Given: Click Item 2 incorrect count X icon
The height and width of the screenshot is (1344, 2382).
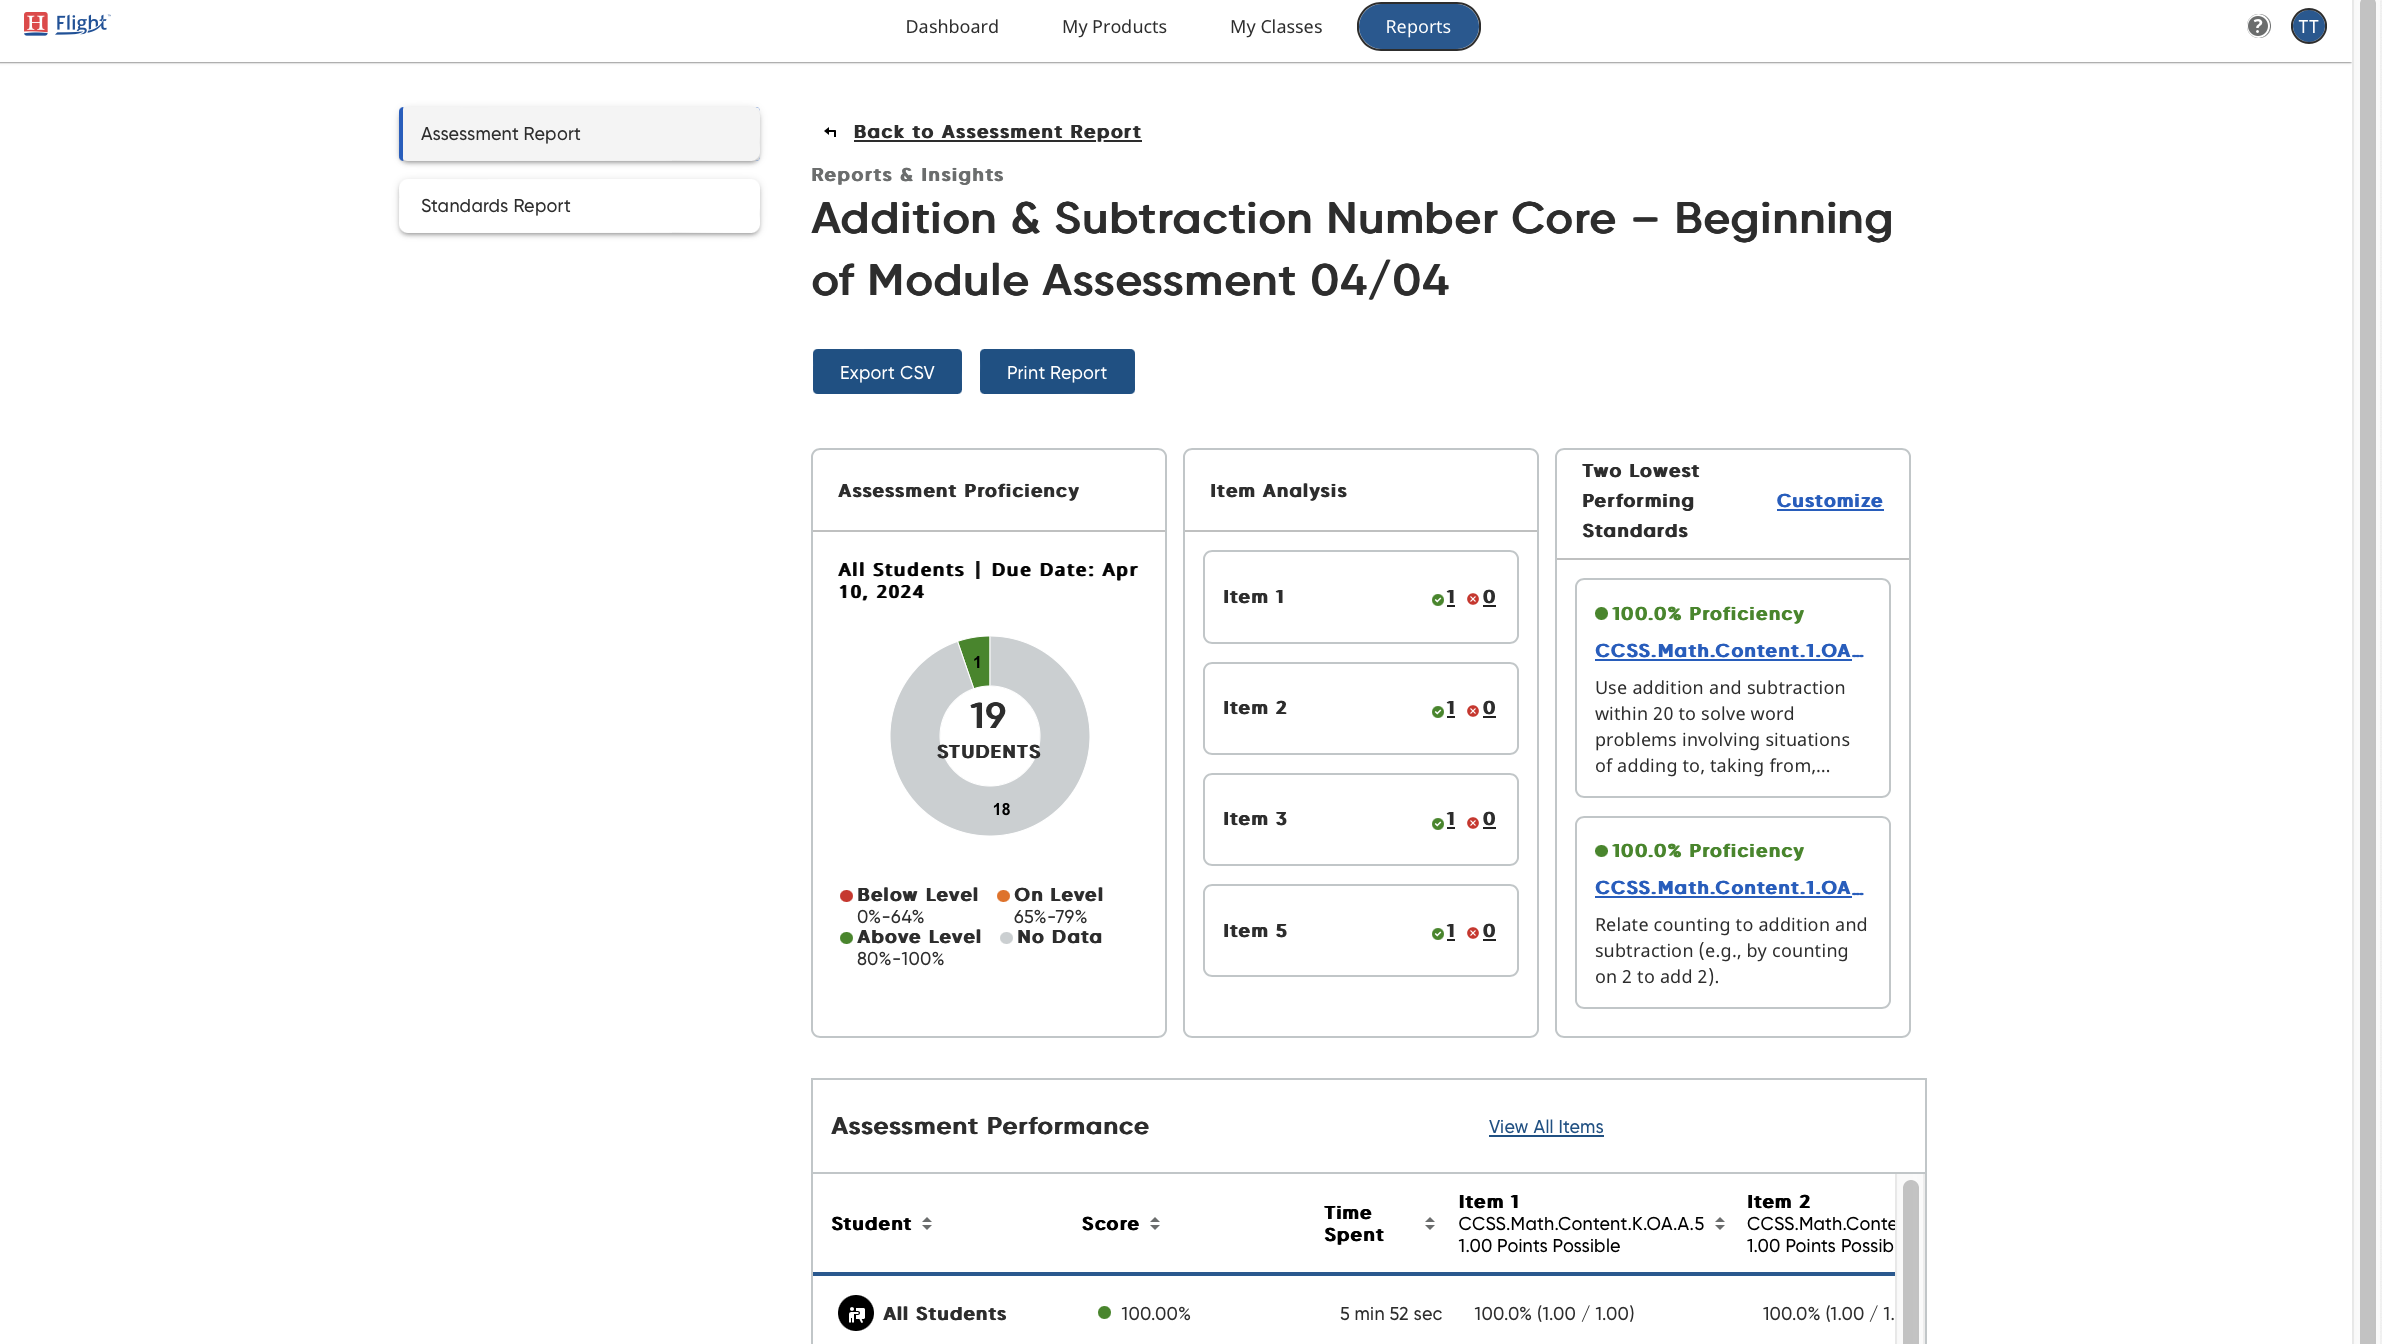Looking at the screenshot, I should [x=1473, y=710].
